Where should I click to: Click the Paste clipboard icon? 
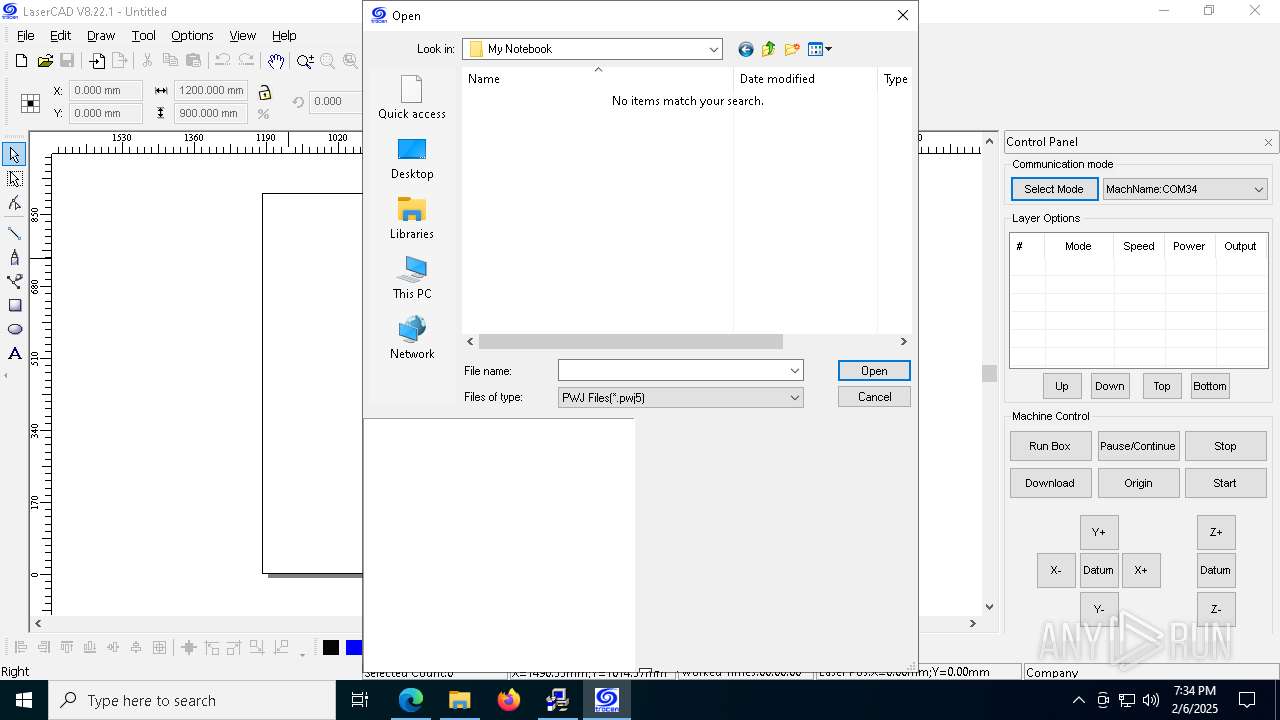tap(194, 61)
